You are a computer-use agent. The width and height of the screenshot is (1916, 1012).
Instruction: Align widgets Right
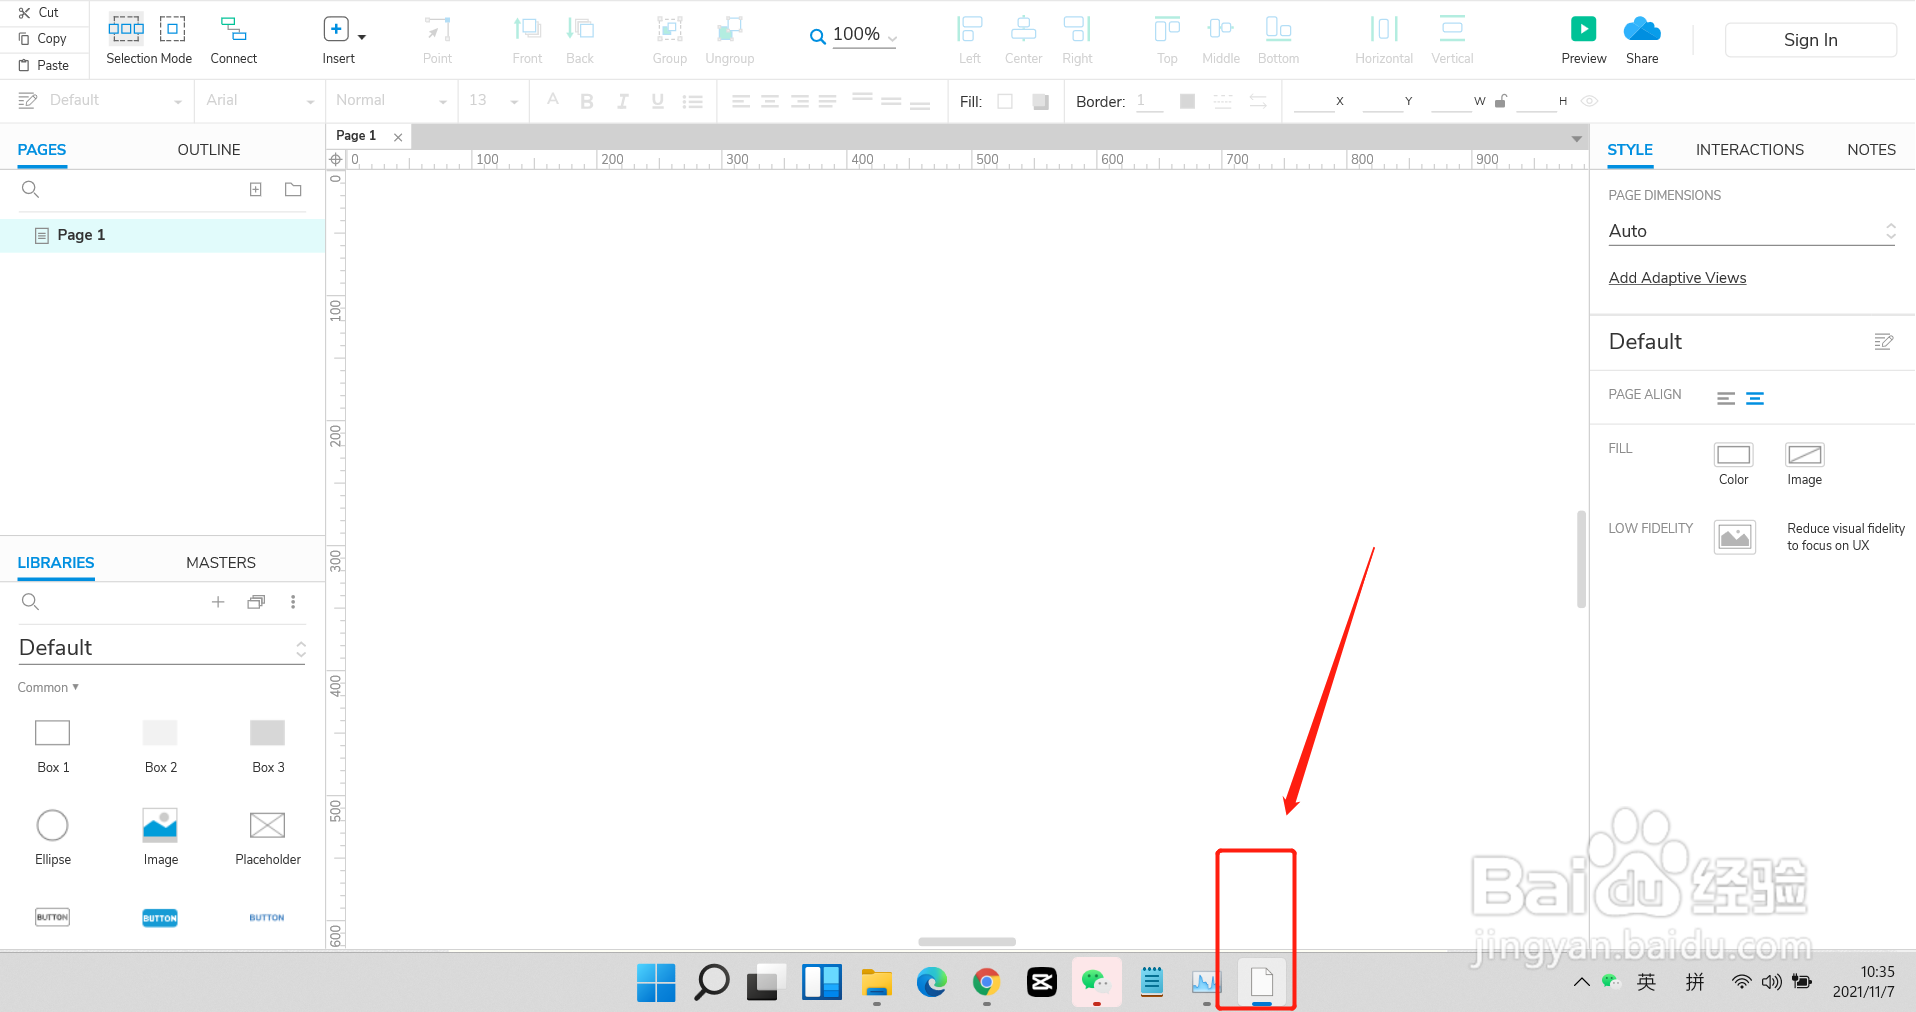pos(1077,40)
